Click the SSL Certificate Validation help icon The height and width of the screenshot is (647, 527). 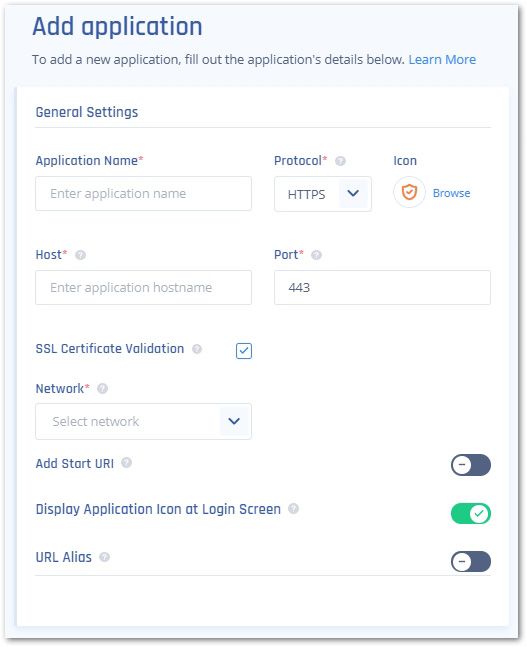point(197,349)
